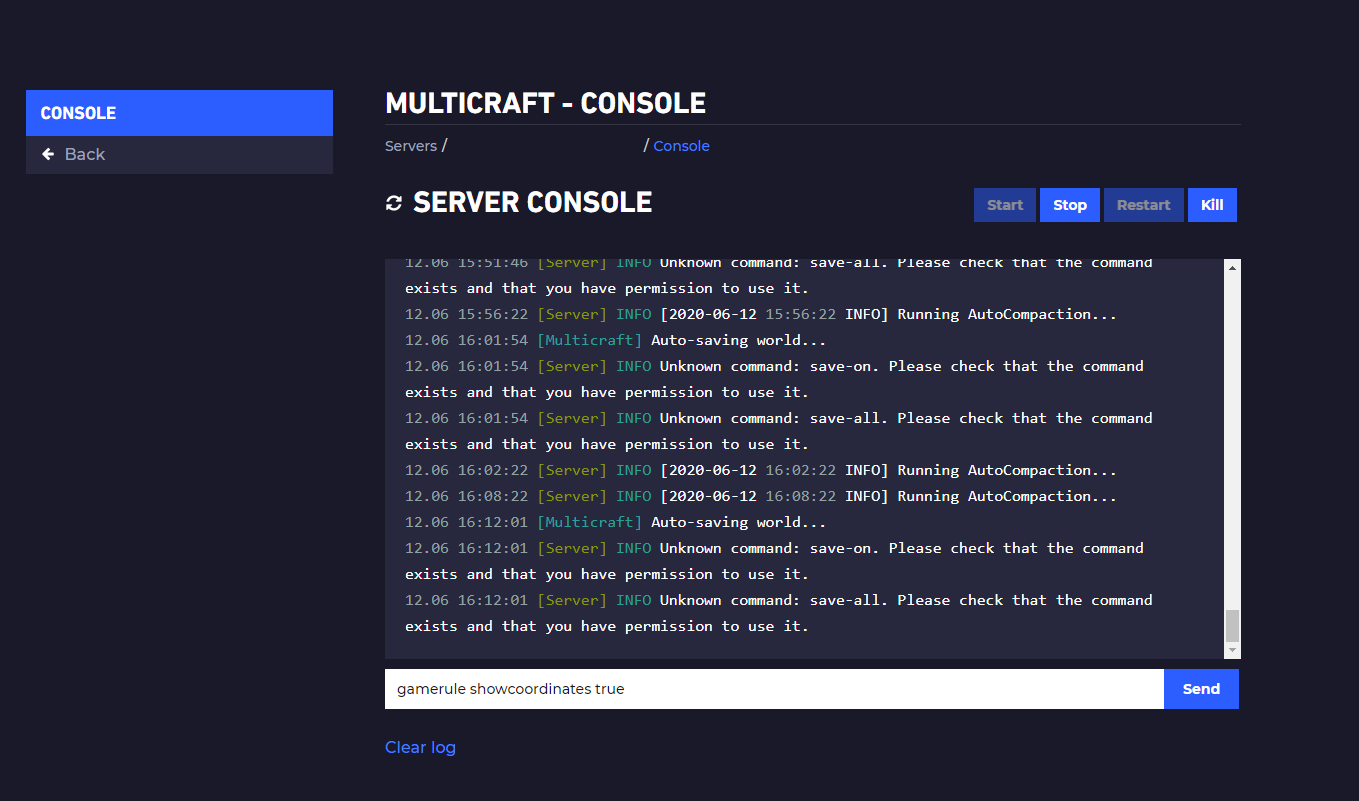This screenshot has width=1359, height=801.
Task: Click the back arrow icon in sidebar
Action: [48, 153]
